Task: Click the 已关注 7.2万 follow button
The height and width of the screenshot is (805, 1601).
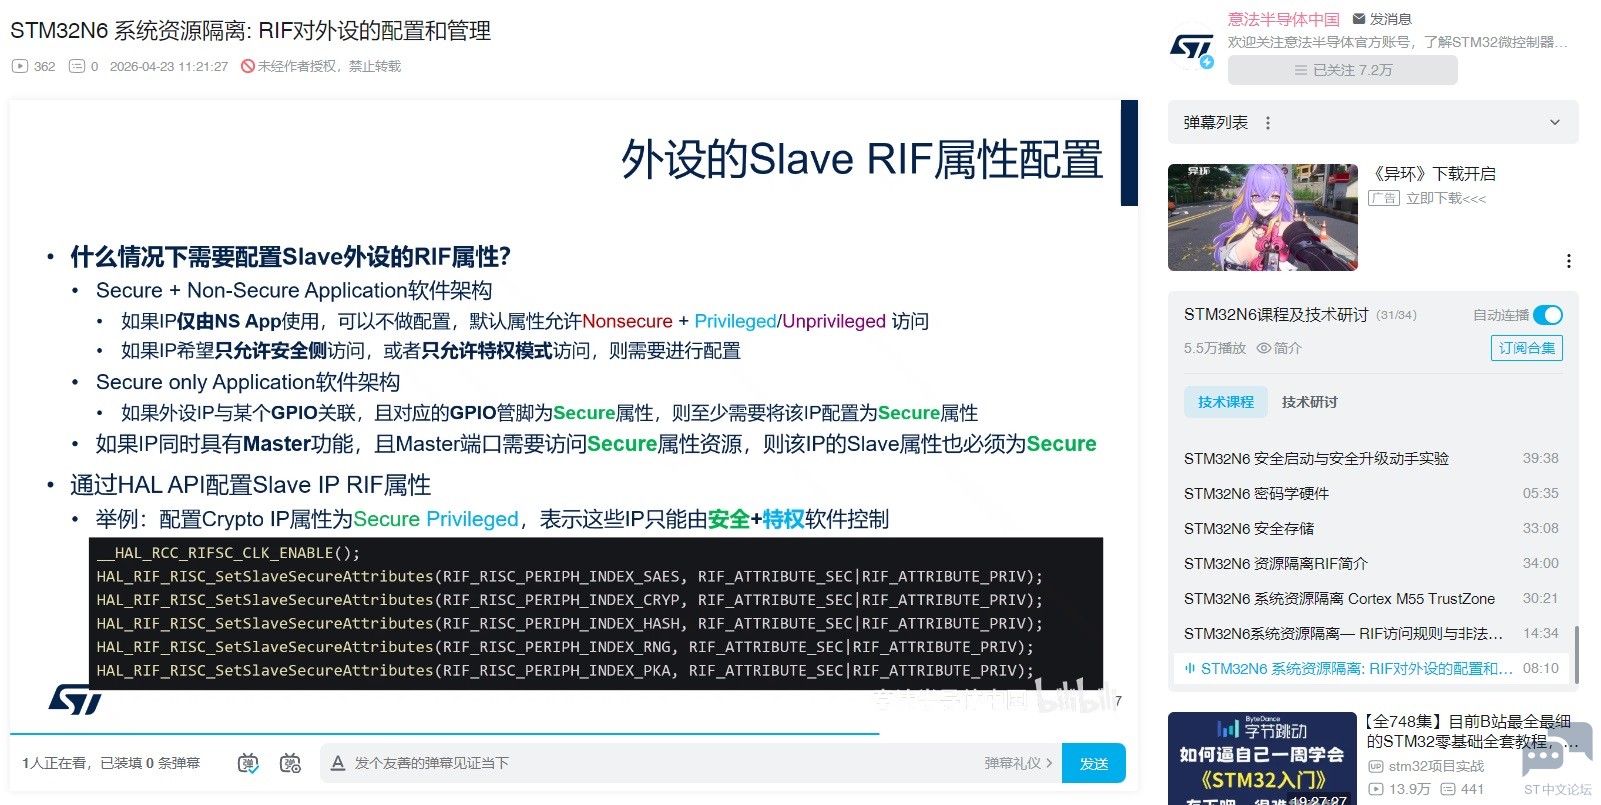Action: coord(1343,70)
